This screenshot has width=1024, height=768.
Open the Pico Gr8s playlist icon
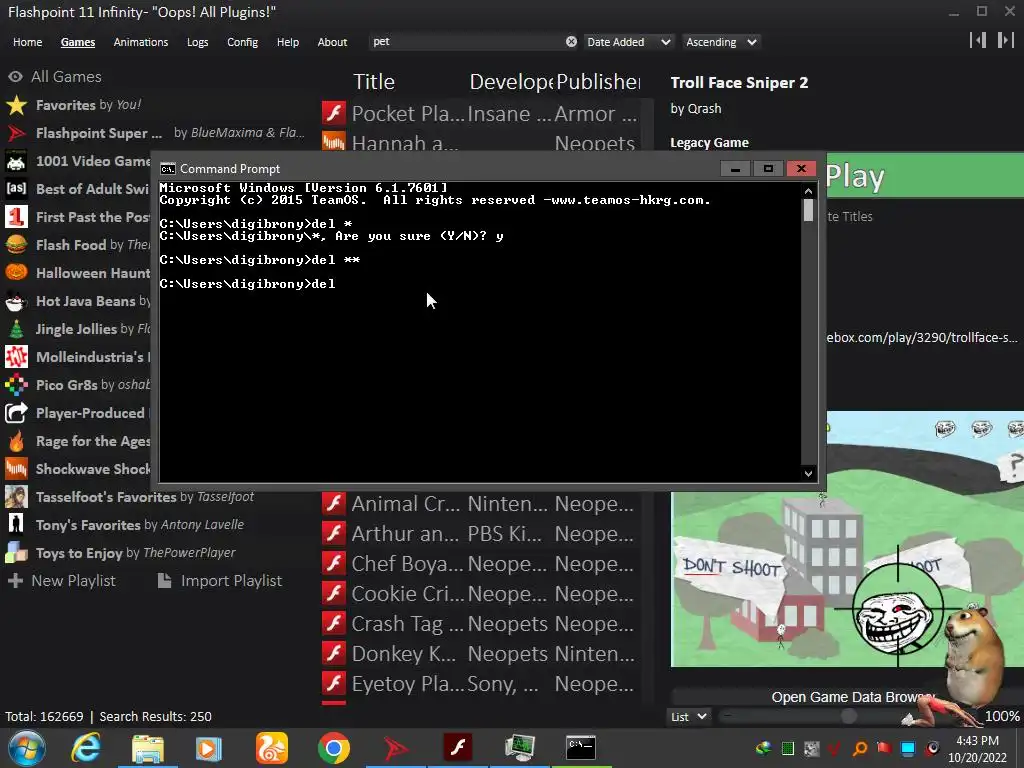pos(16,385)
